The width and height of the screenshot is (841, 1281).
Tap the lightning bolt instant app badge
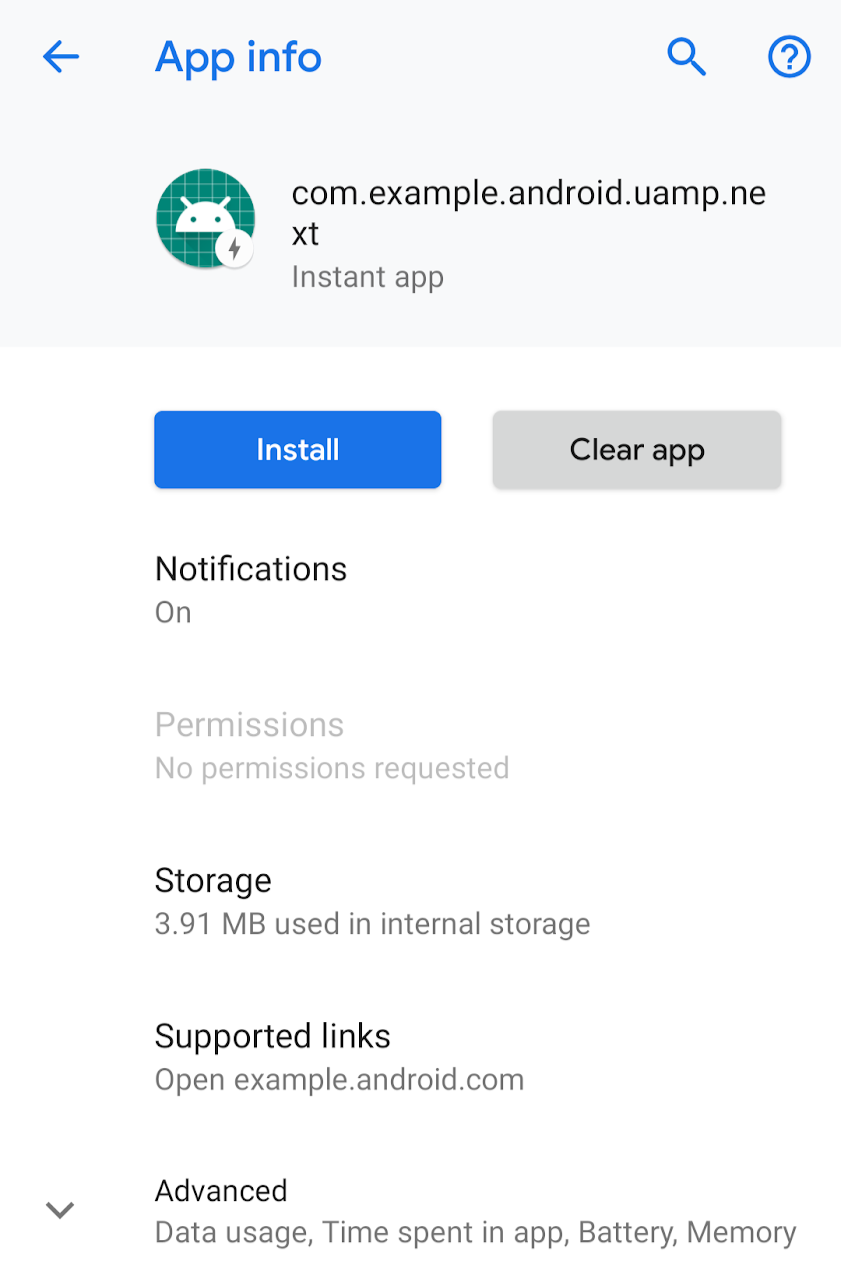[235, 247]
